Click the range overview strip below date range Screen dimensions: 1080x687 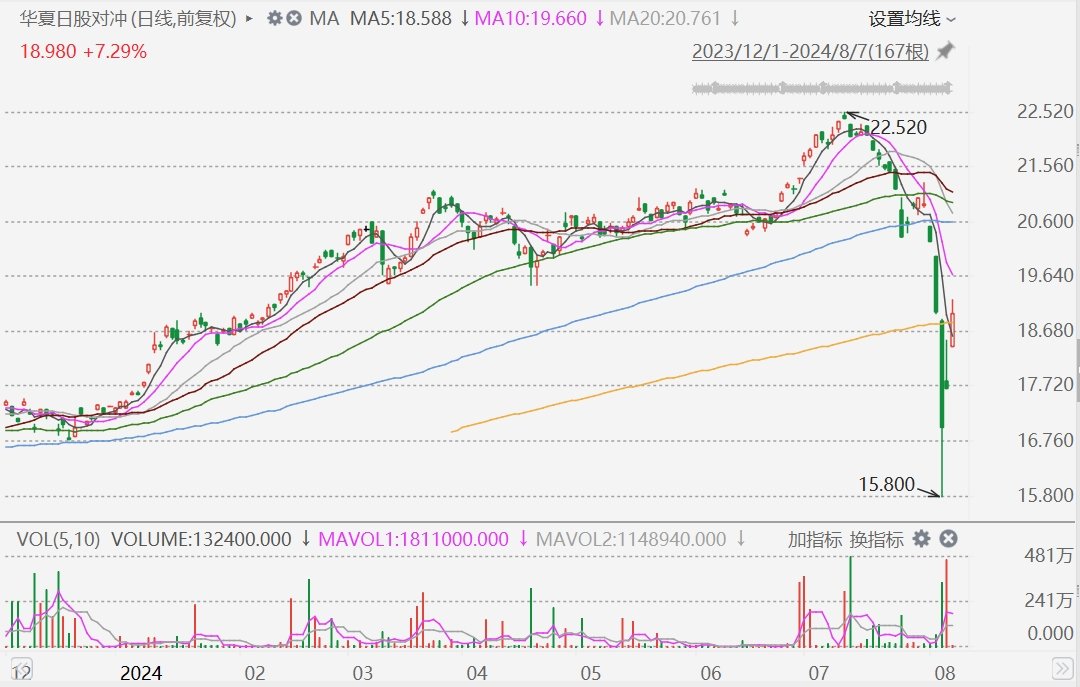822,88
